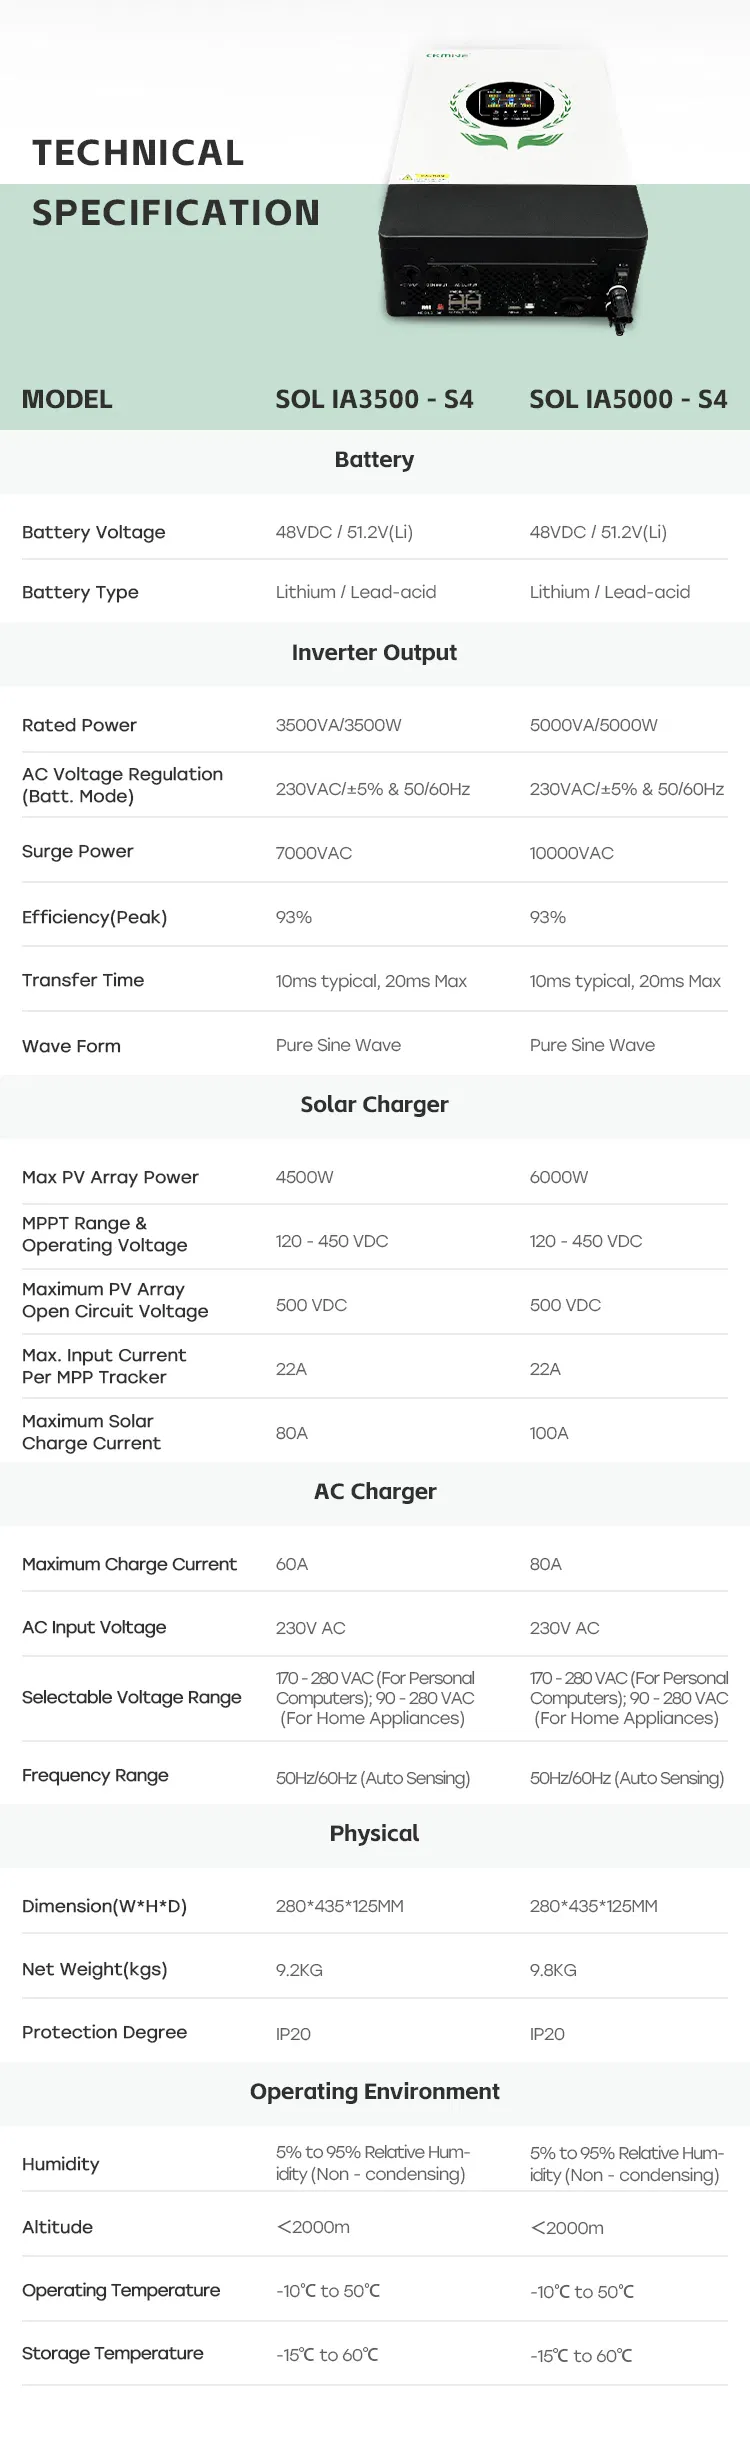Click the Battery section heading

click(x=374, y=460)
